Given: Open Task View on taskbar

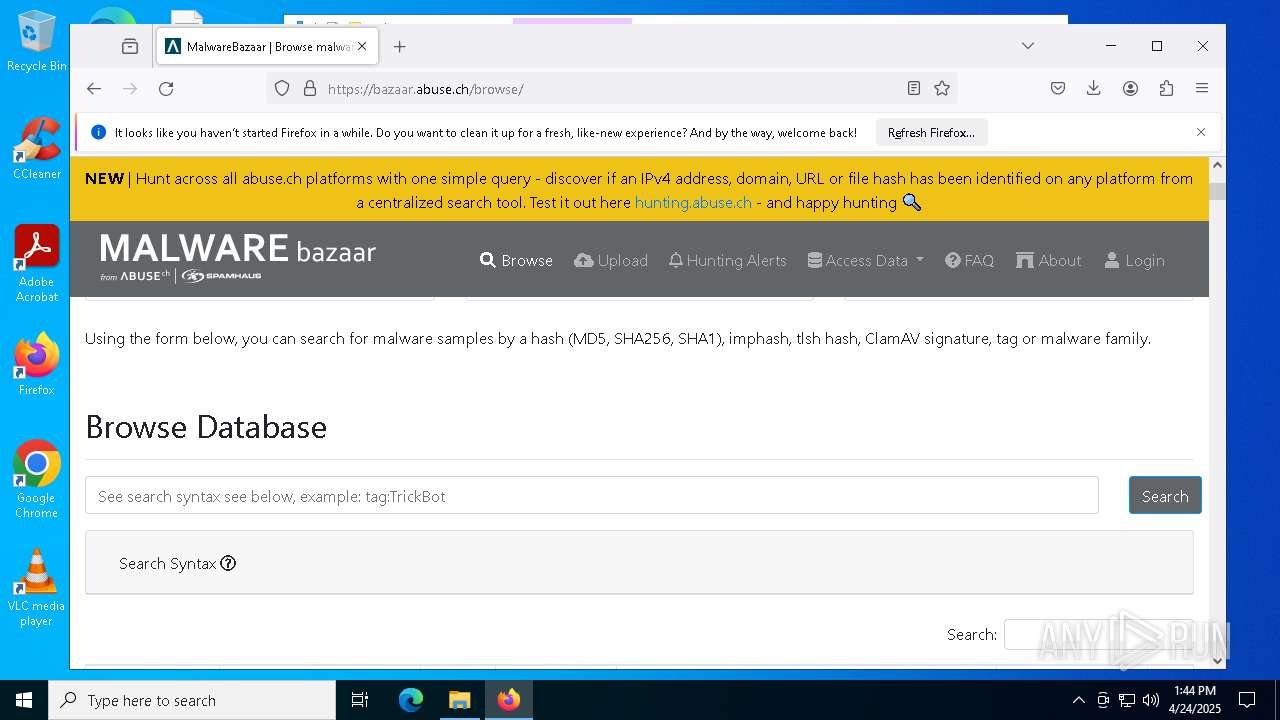Looking at the screenshot, I should 360,700.
